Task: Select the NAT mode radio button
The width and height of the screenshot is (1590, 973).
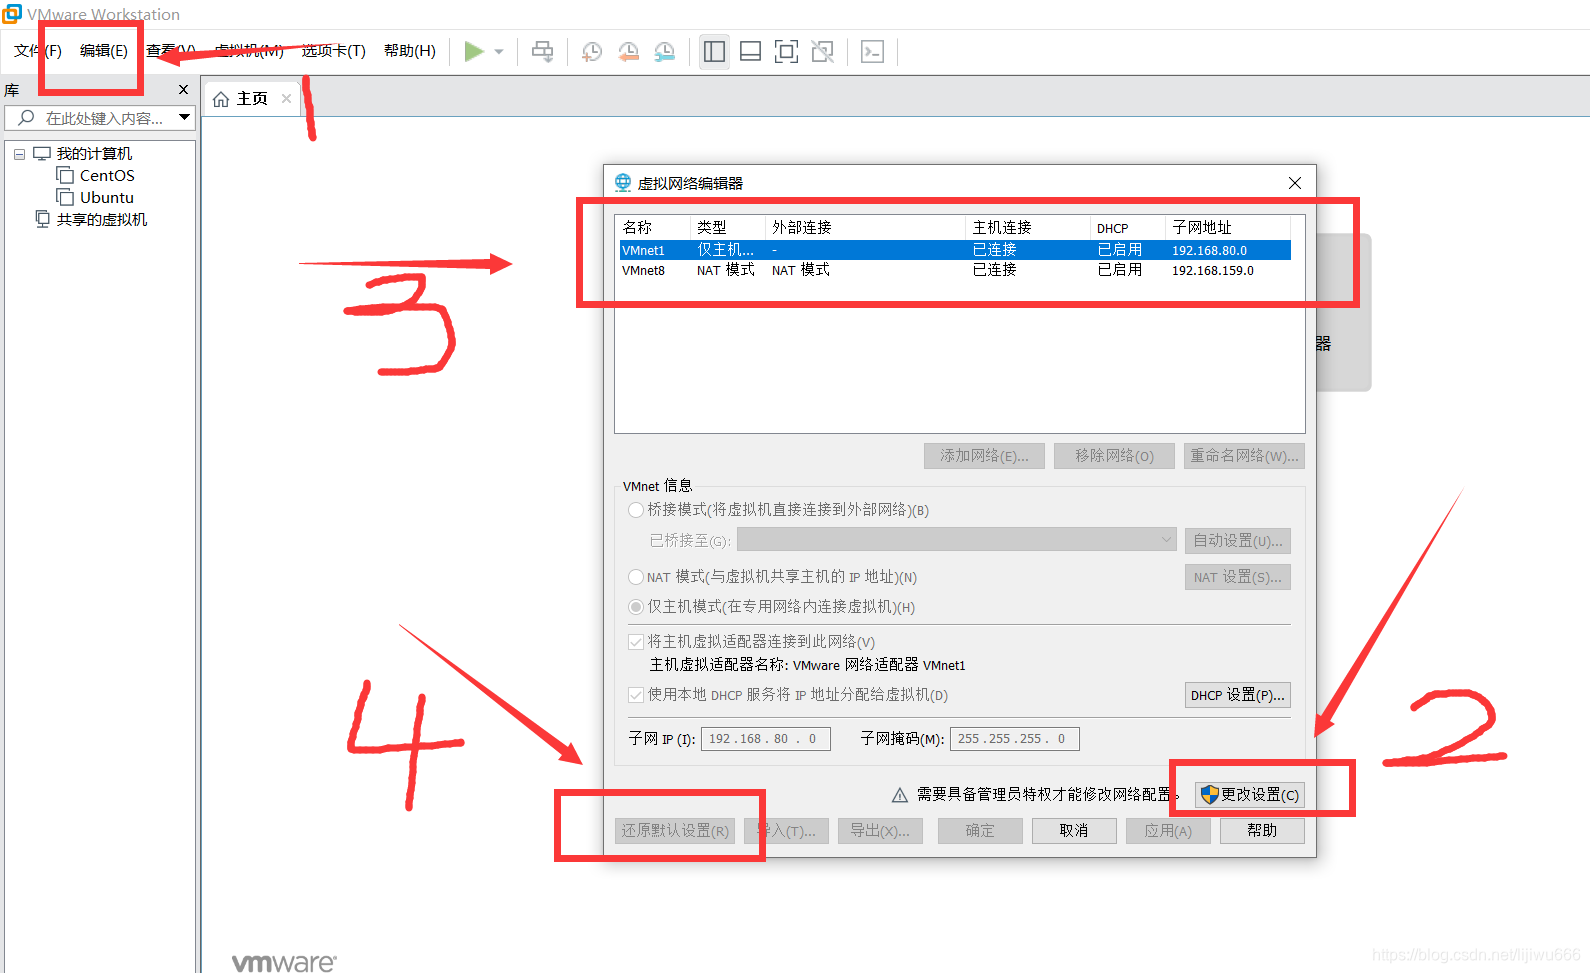Action: pyautogui.click(x=636, y=577)
